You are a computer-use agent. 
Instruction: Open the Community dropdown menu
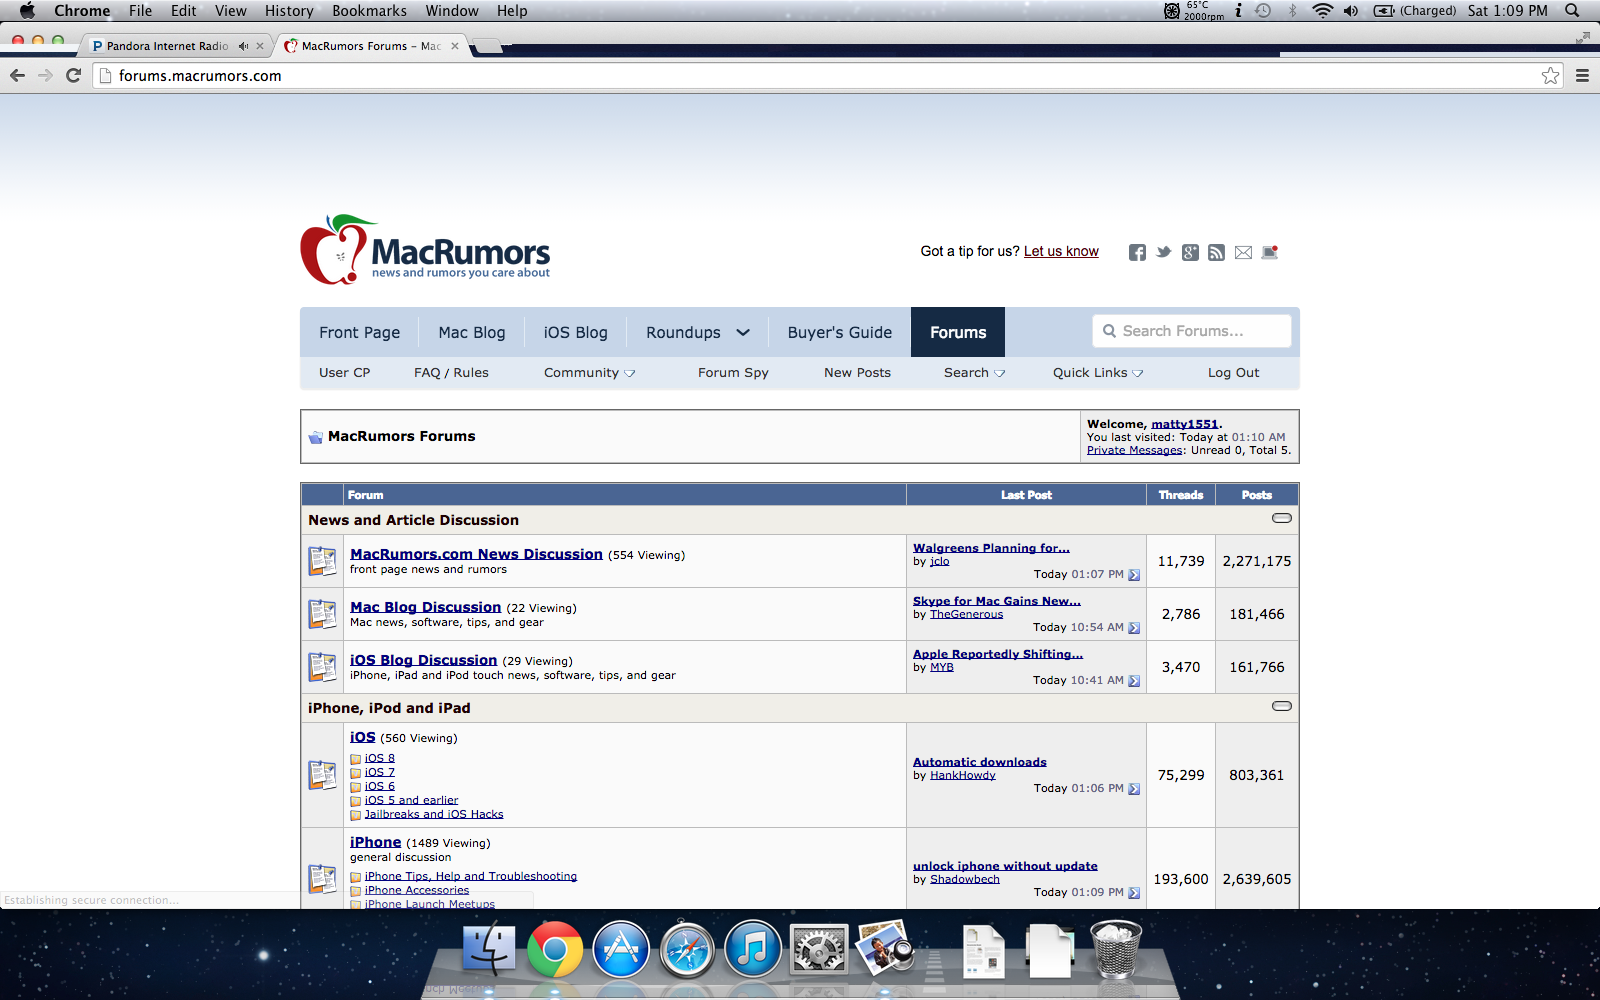pyautogui.click(x=589, y=373)
